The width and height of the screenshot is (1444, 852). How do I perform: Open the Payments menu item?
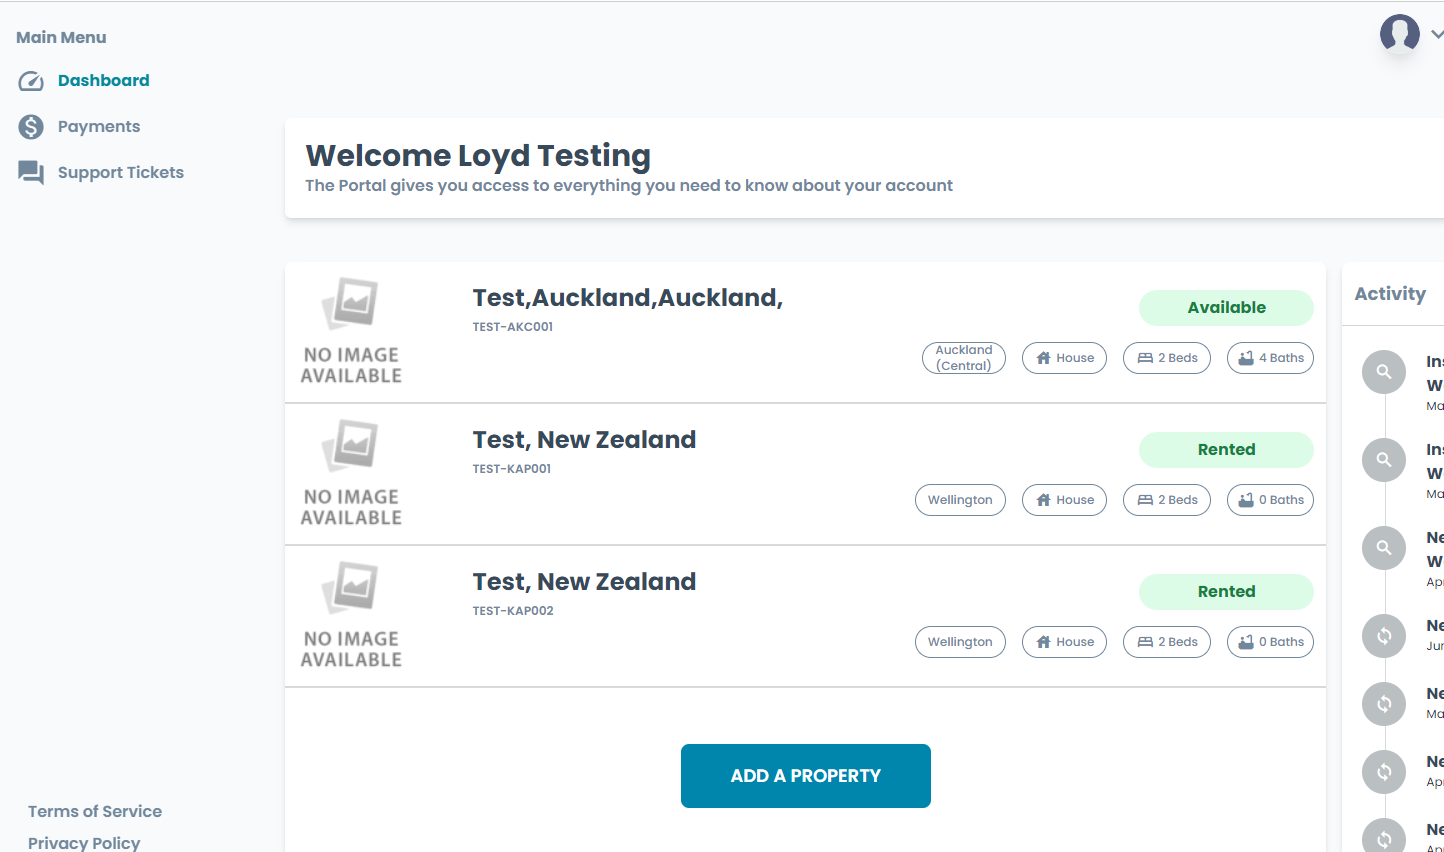[x=99, y=127]
